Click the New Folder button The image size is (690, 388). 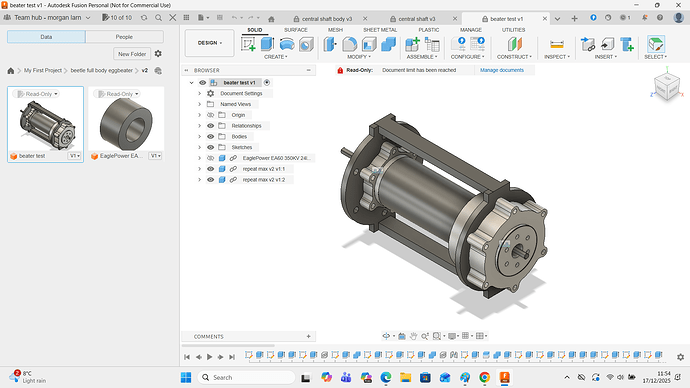132,54
